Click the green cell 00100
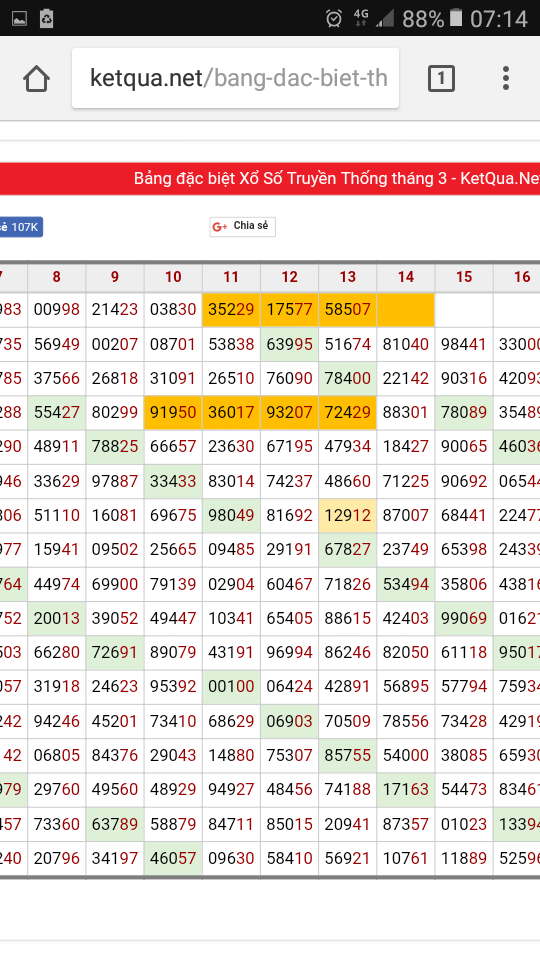 click(231, 687)
